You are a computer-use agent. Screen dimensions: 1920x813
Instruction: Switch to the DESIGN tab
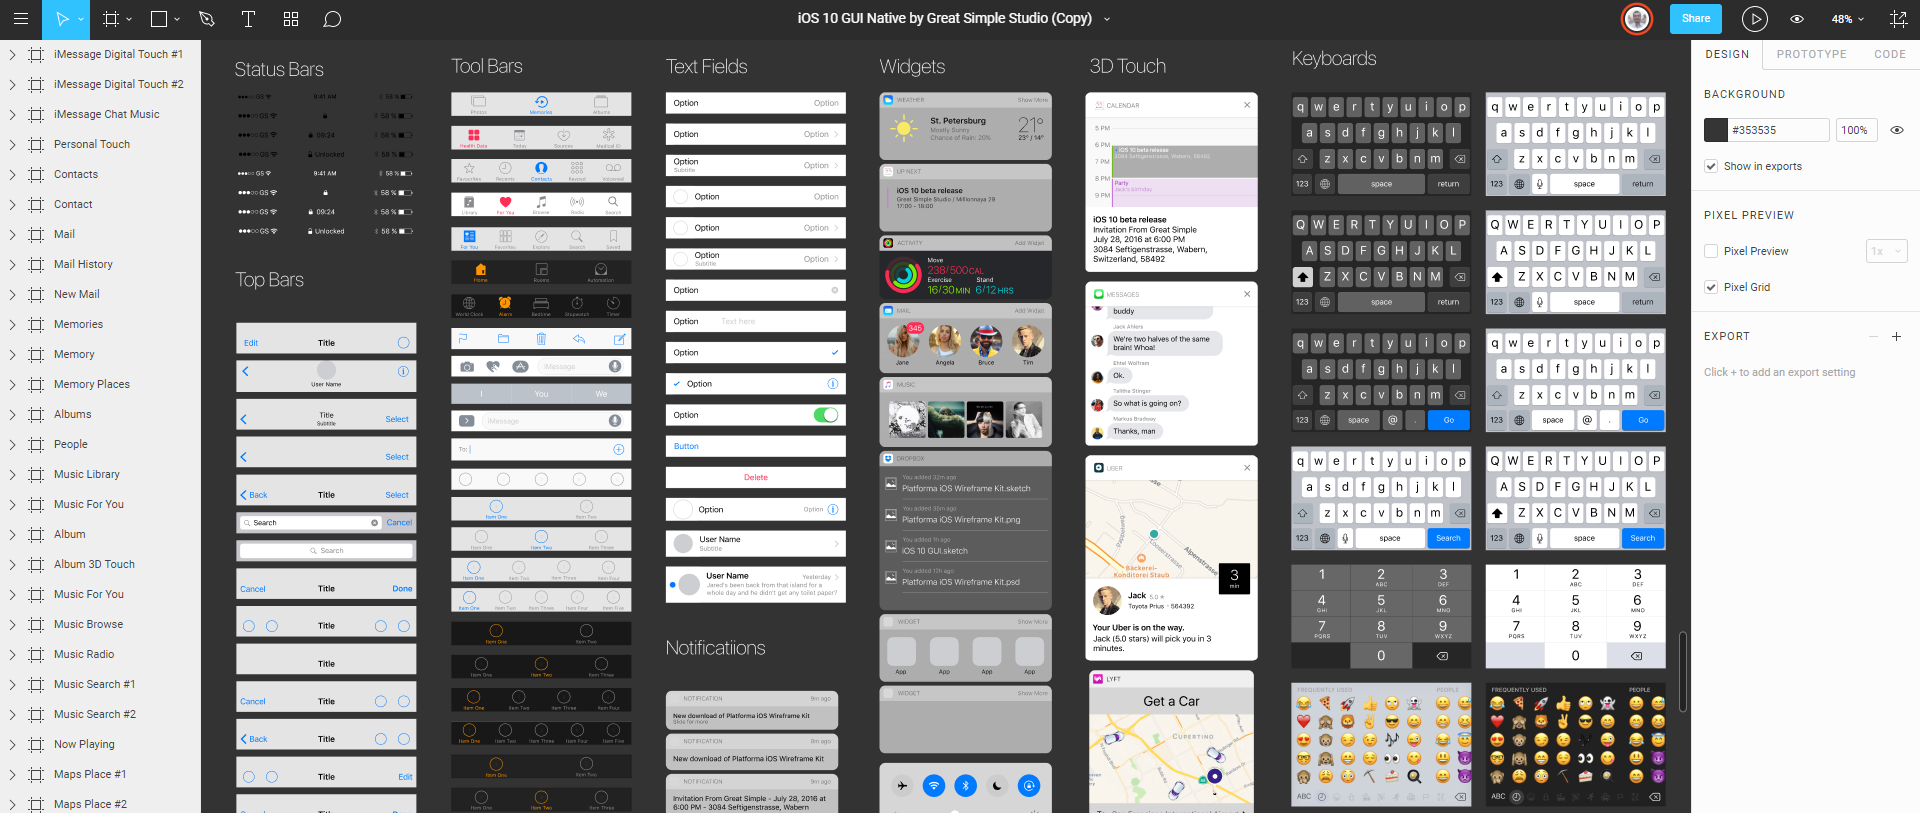(1727, 54)
